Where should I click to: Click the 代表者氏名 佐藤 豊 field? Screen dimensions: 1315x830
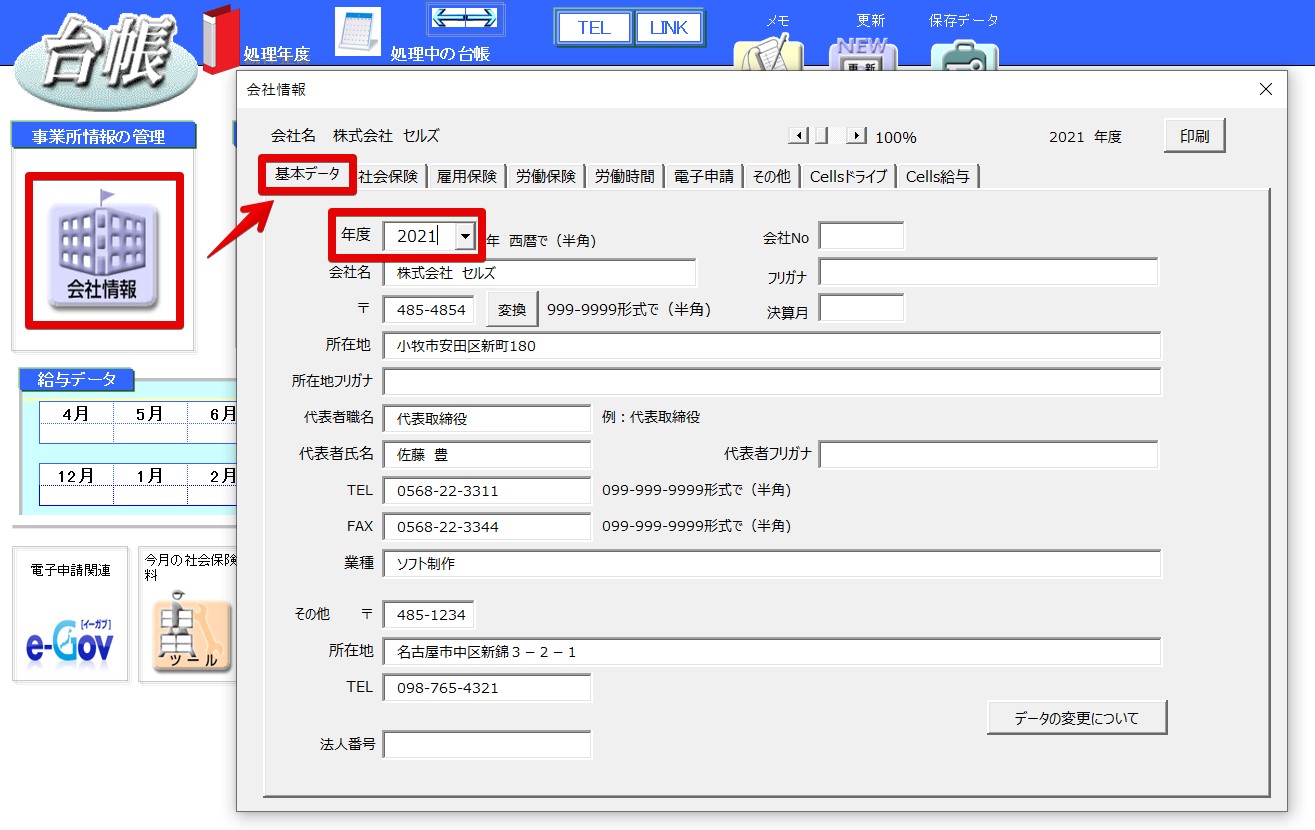(x=487, y=455)
